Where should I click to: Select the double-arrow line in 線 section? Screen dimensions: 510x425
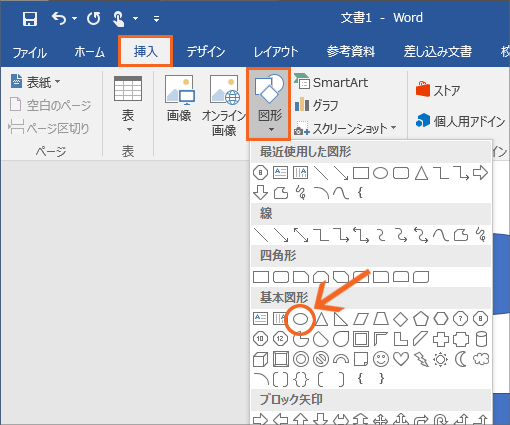[301, 235]
